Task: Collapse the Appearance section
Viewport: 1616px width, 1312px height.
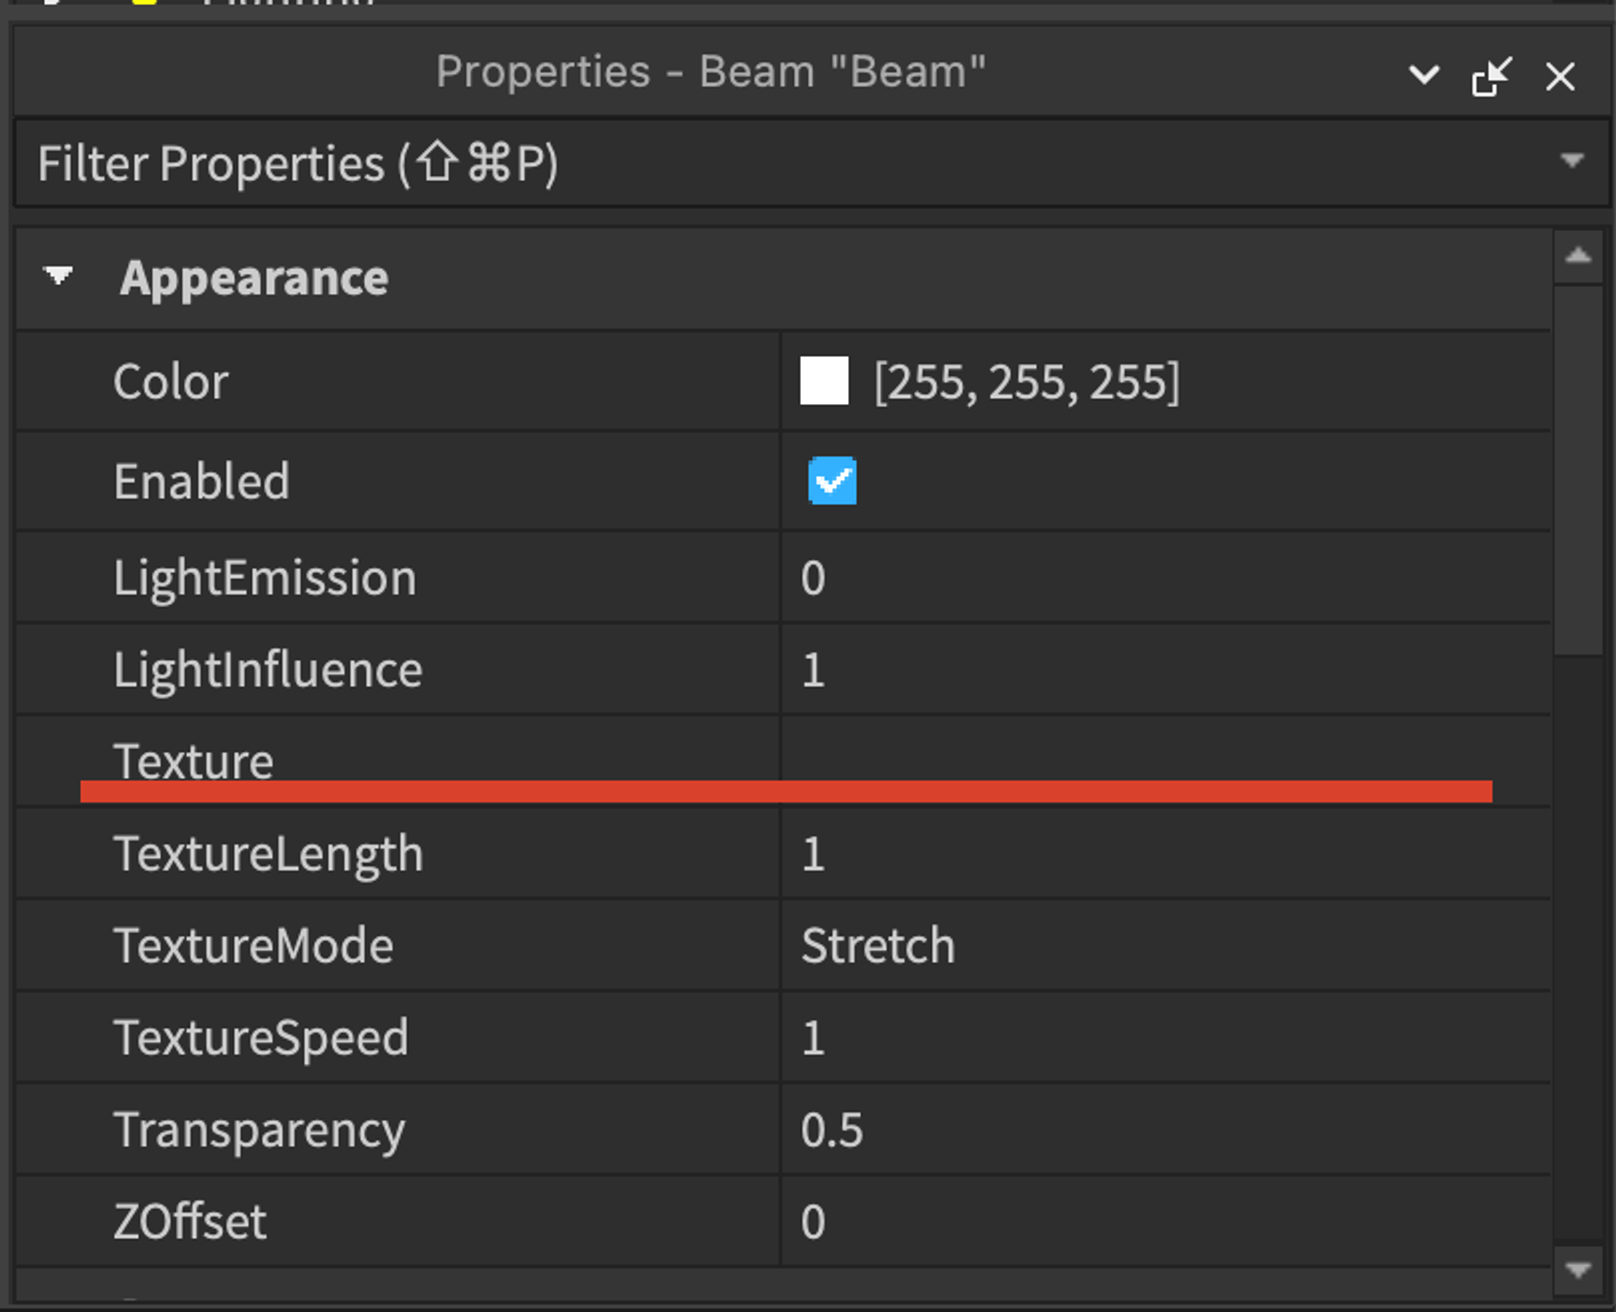Action: [59, 276]
